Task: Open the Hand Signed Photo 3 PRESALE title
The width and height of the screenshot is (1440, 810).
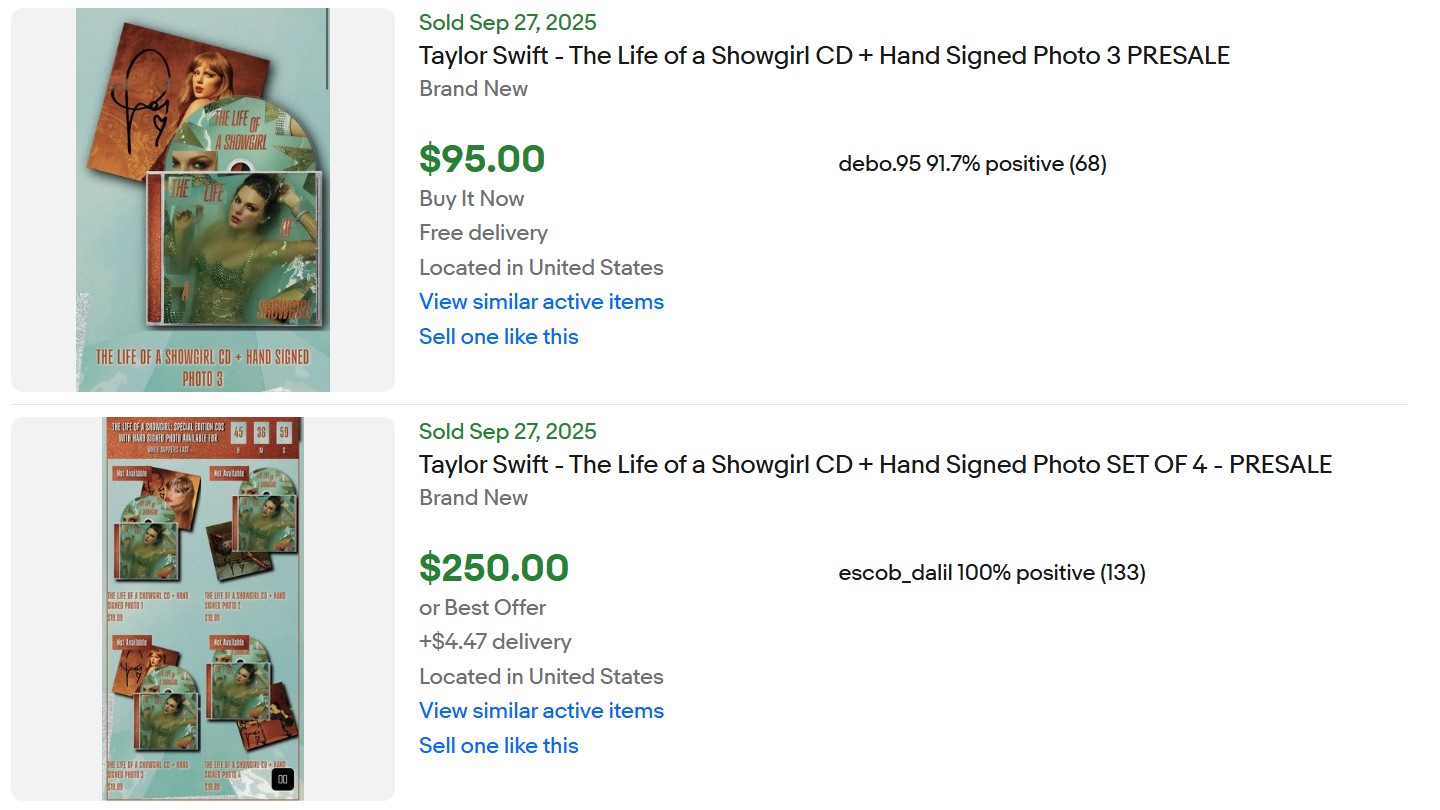Action: [824, 56]
